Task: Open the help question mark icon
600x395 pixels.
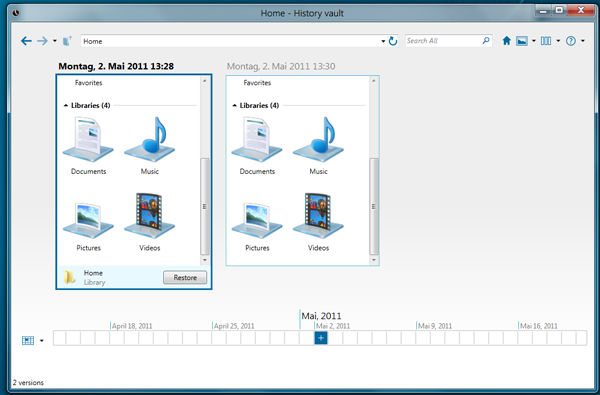Action: [571, 41]
